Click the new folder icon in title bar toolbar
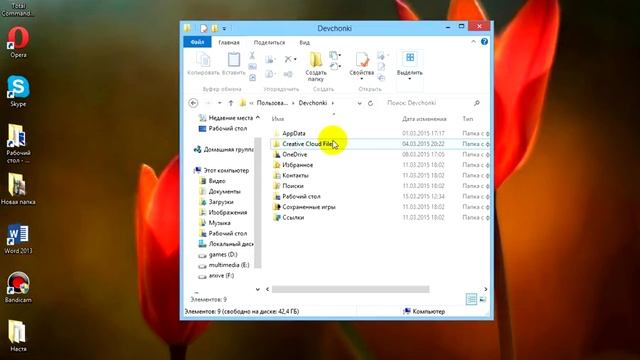The image size is (640, 360). pyautogui.click(x=214, y=28)
